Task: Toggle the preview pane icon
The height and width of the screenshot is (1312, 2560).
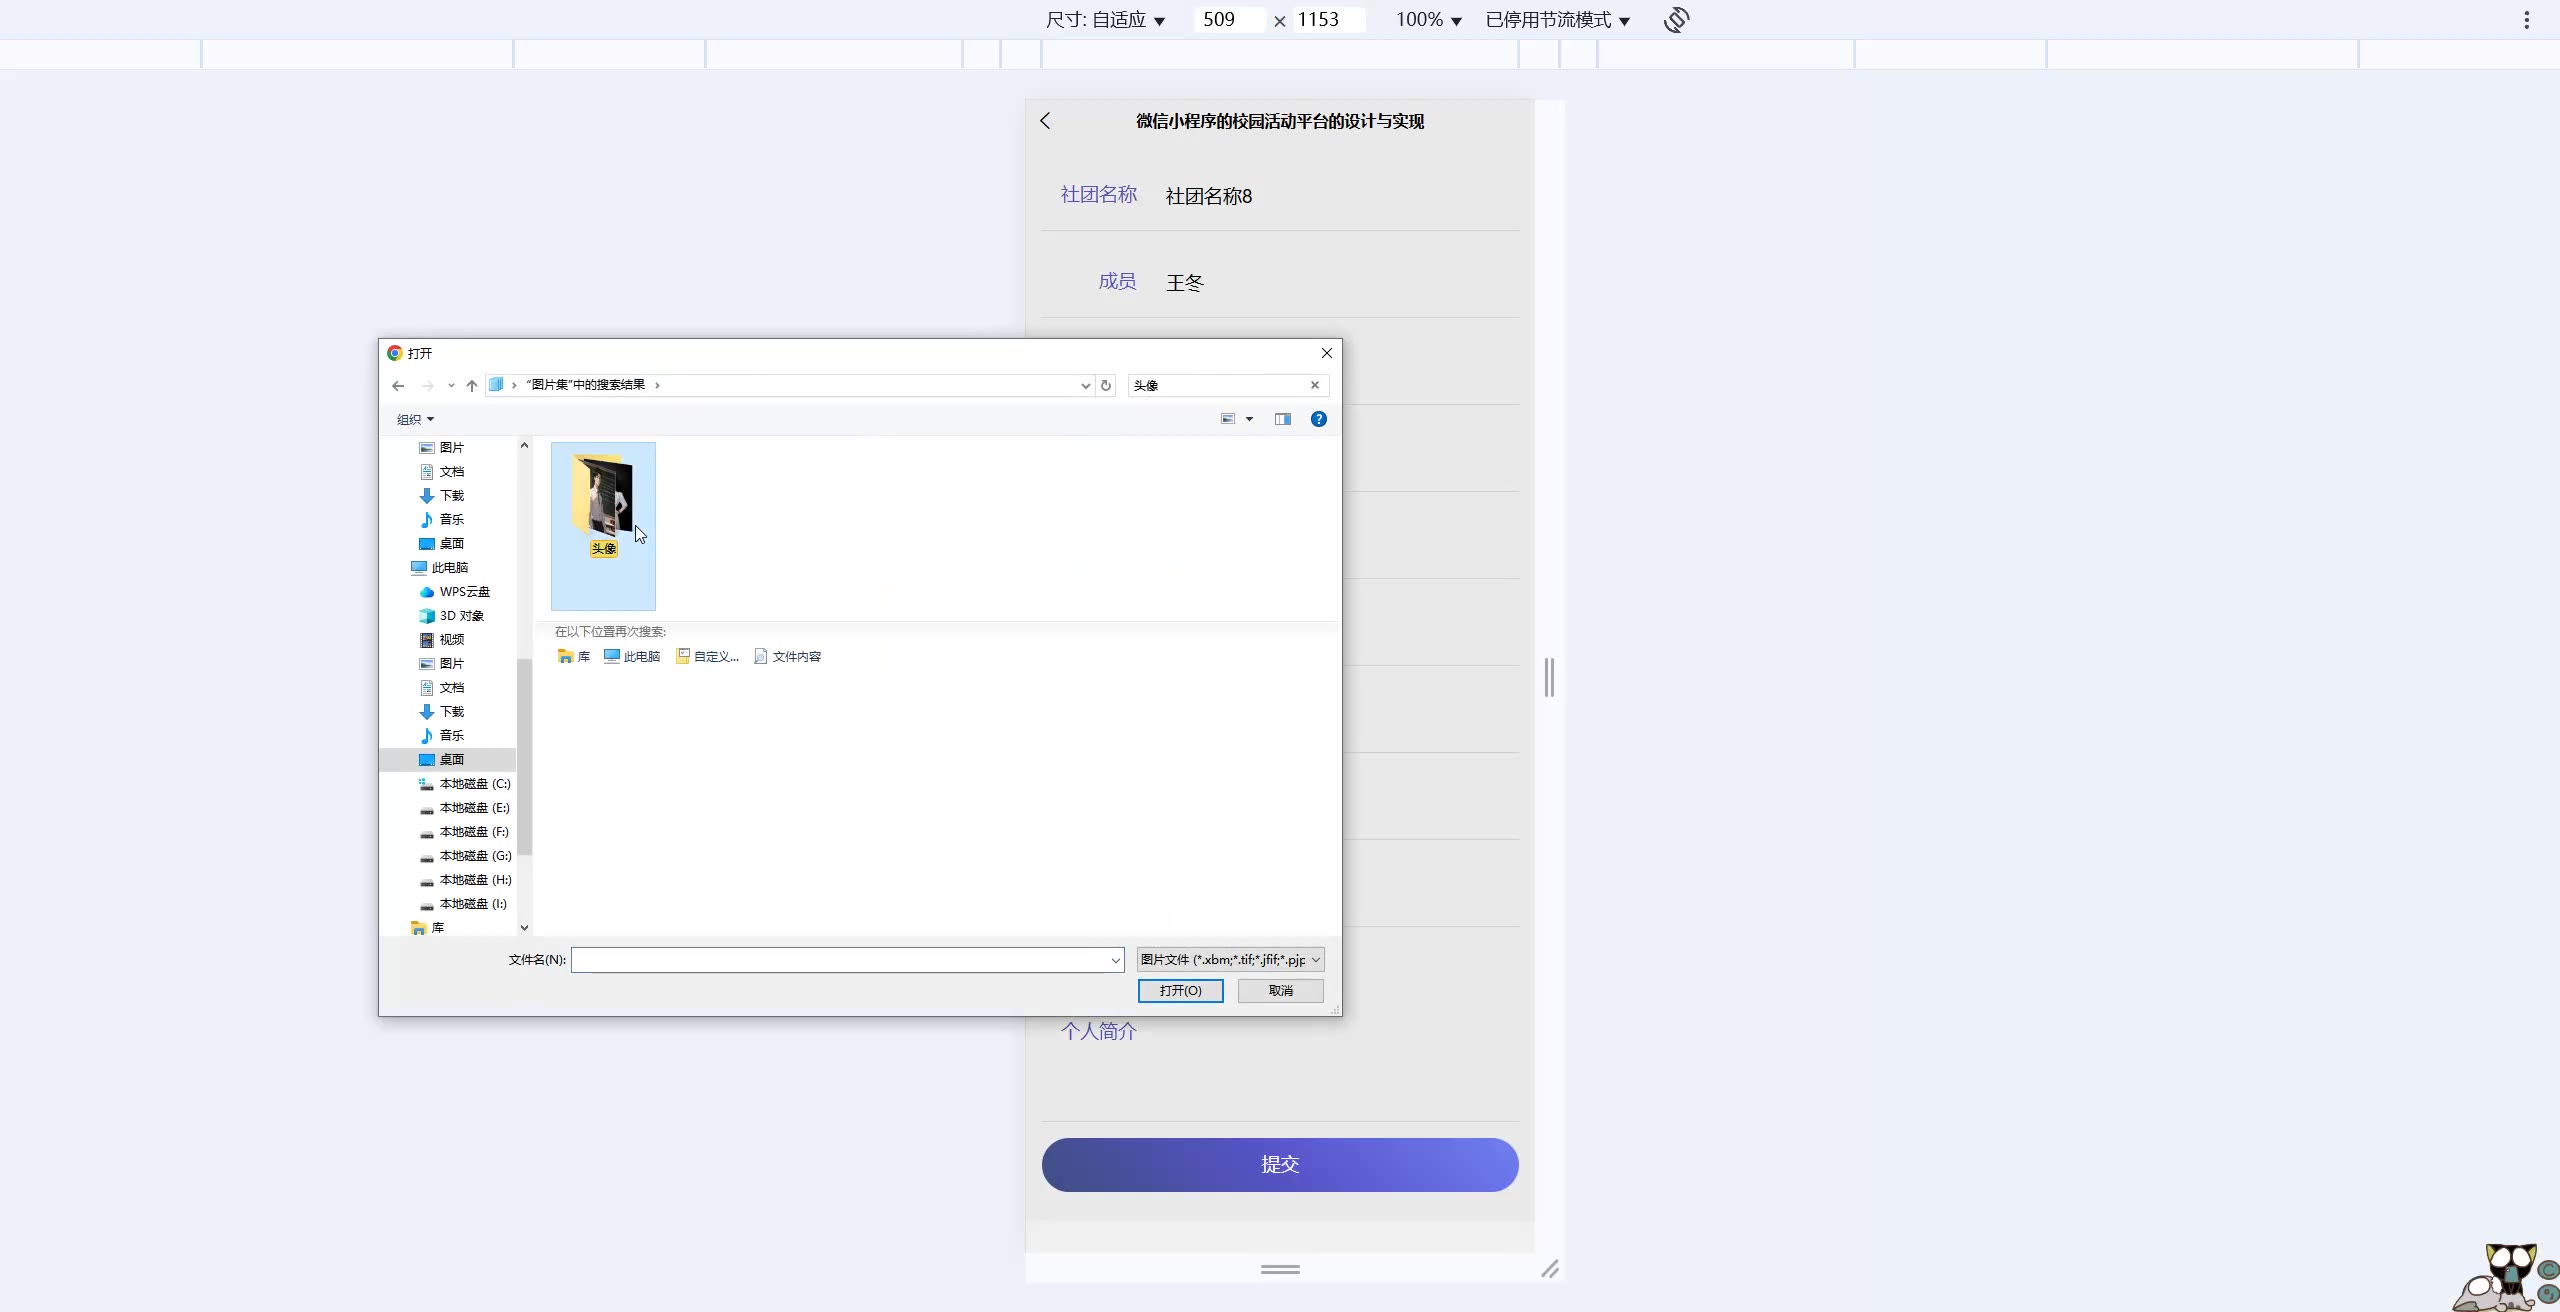Action: (1282, 419)
